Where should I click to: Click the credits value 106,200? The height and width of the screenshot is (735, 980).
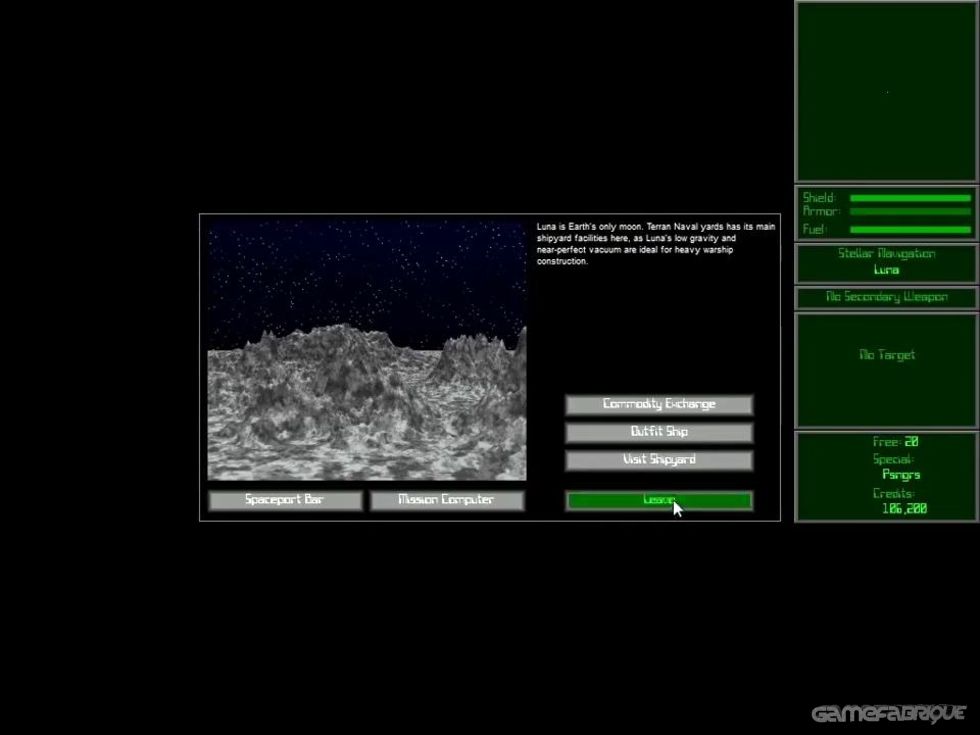pyautogui.click(x=904, y=509)
